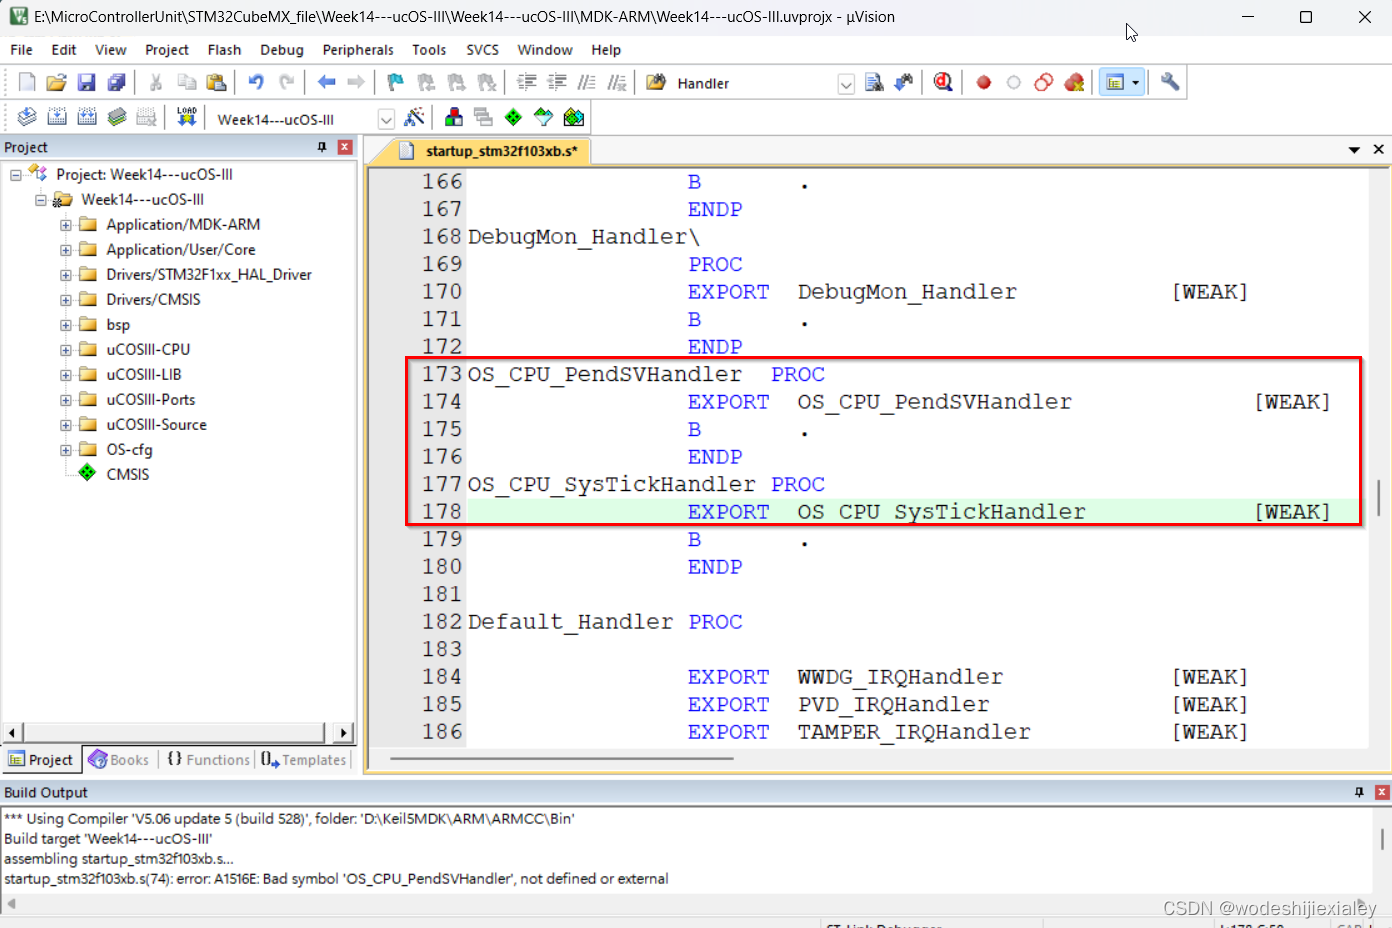Open the SVCS menu
1392x928 pixels.
(482, 50)
